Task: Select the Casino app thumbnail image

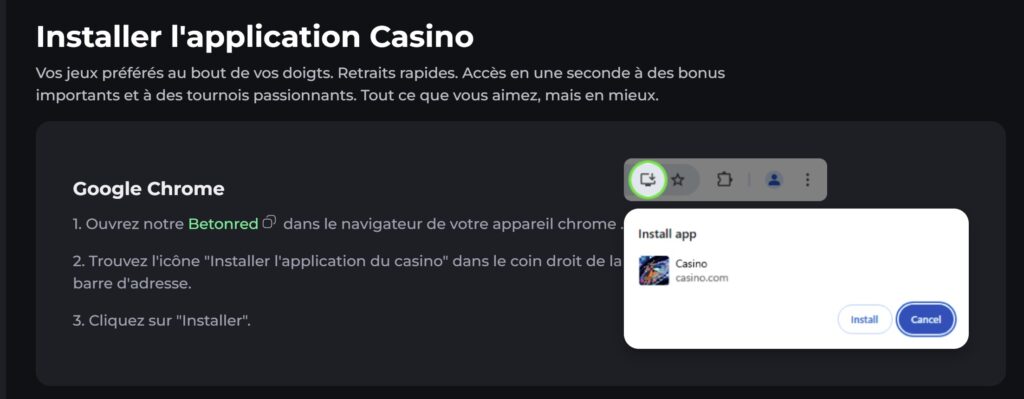Action: (x=654, y=270)
